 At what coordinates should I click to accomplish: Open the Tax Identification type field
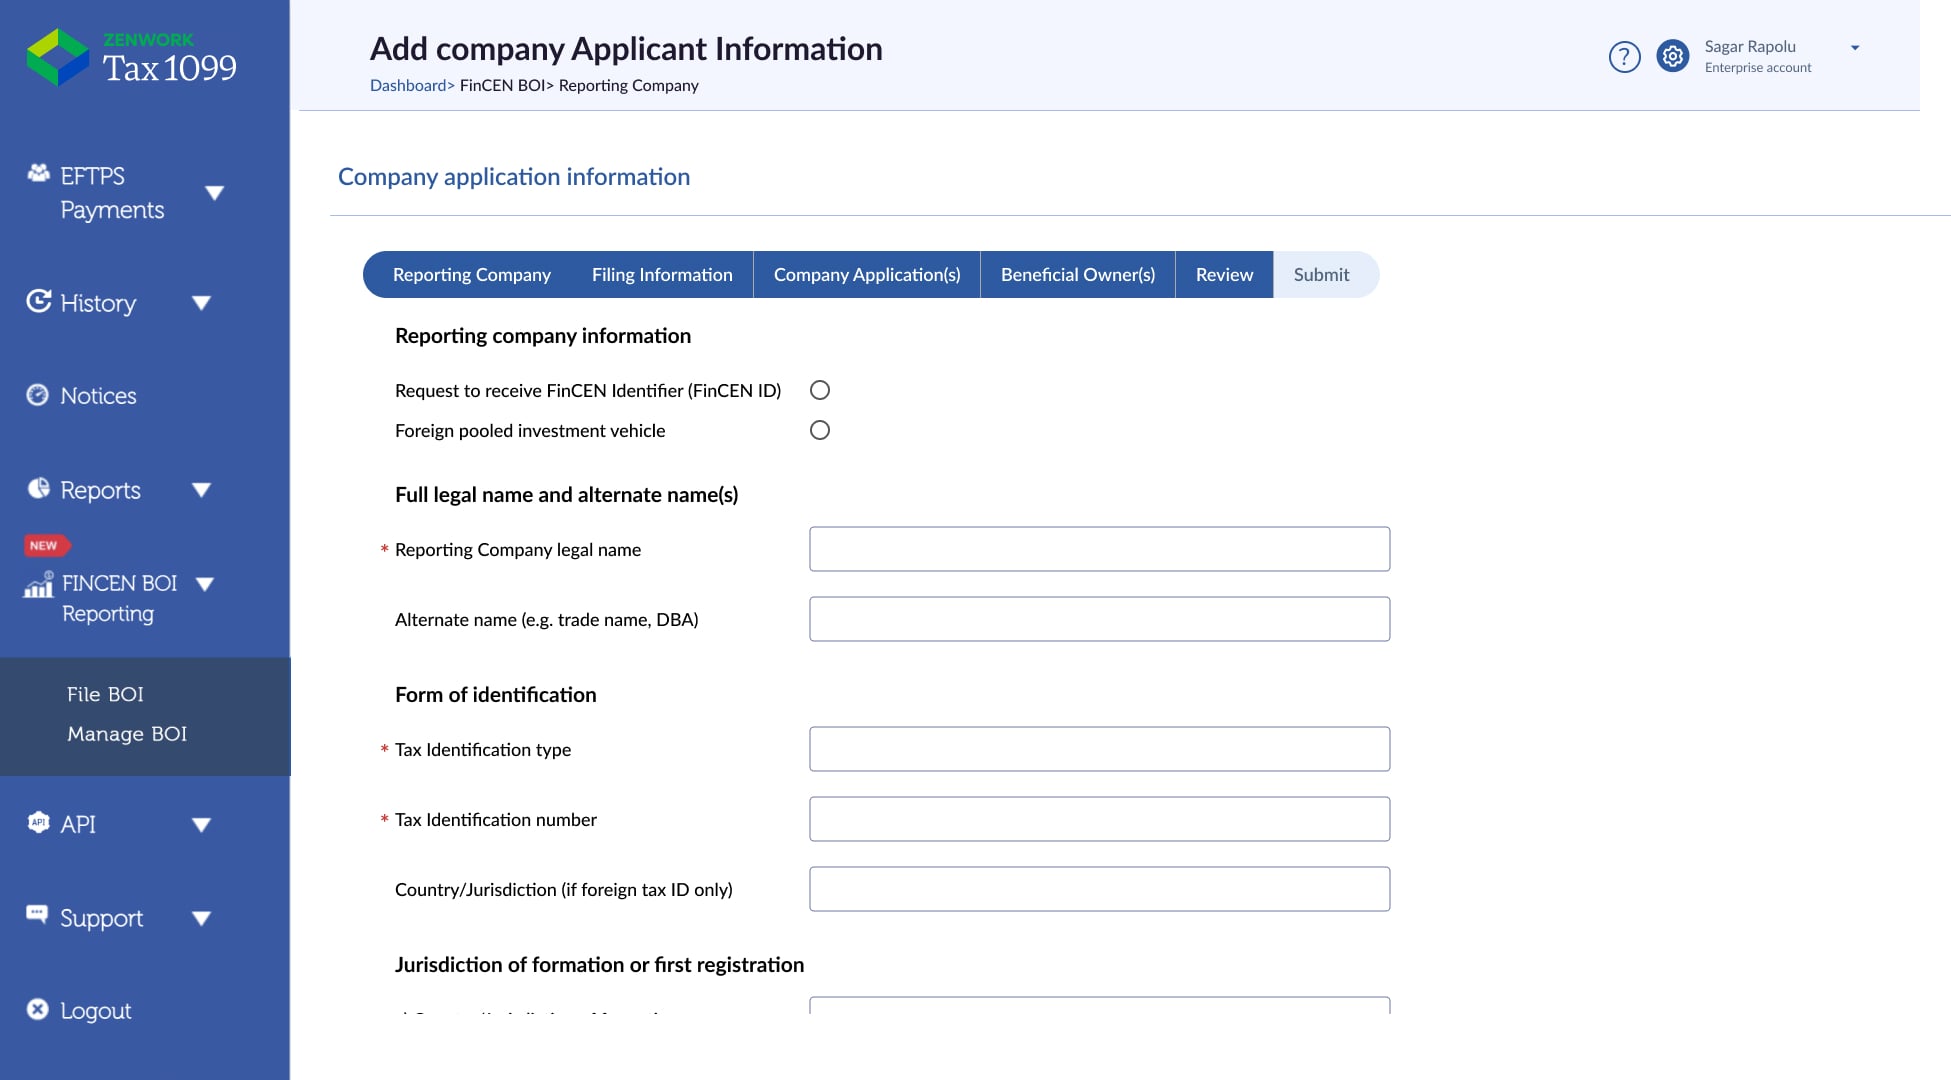1099,749
